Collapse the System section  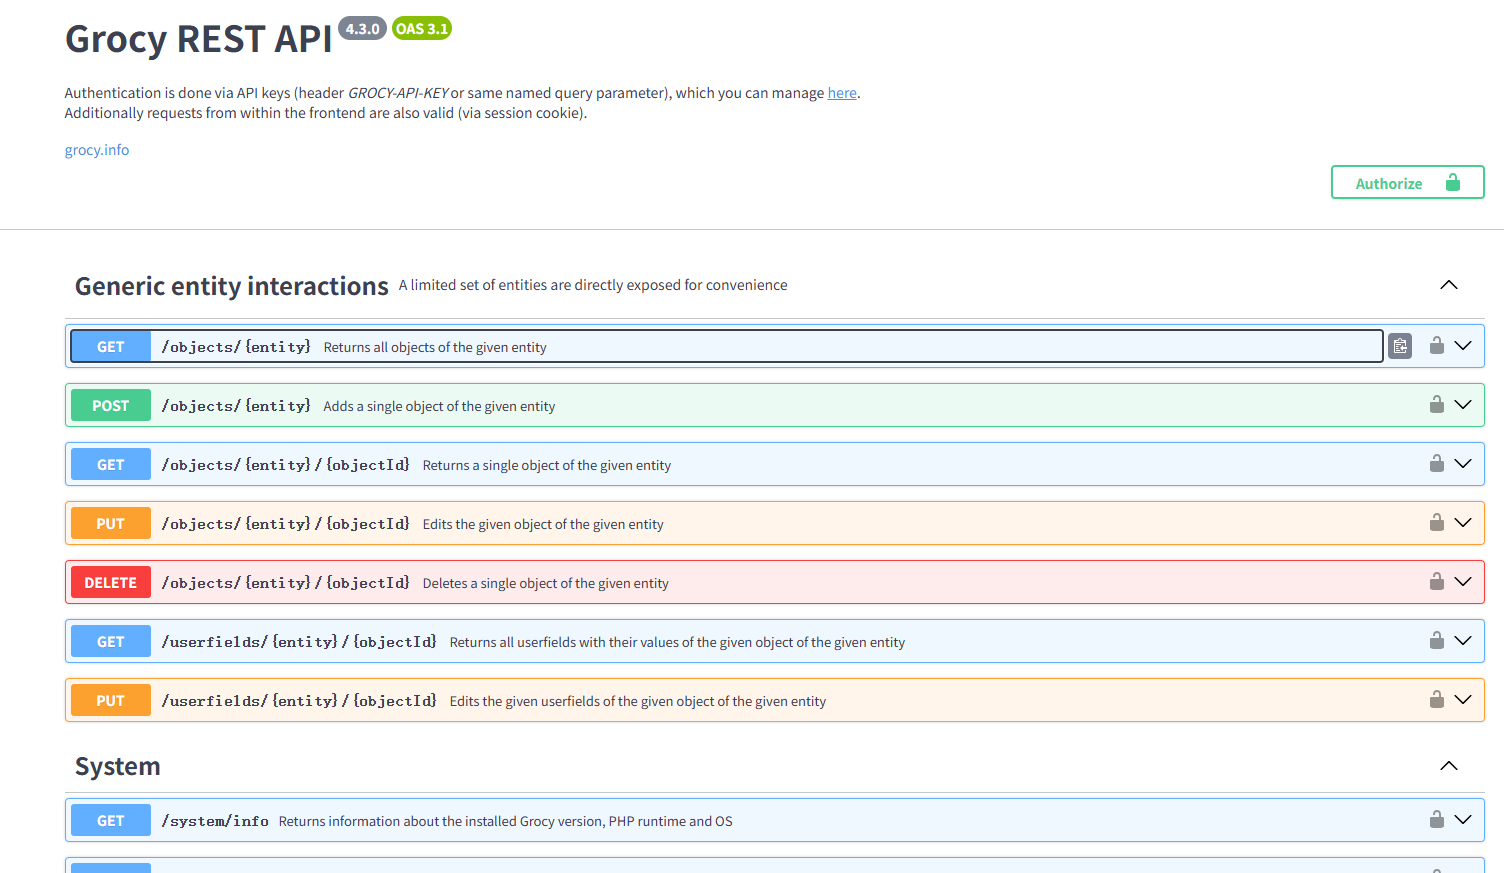tap(1449, 766)
